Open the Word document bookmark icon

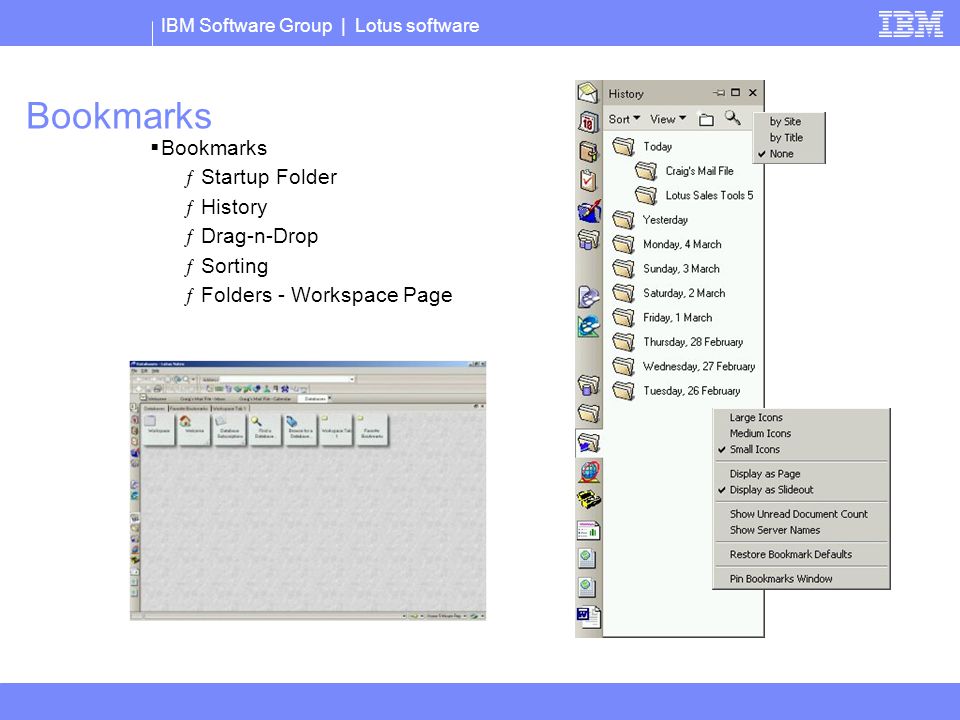pos(588,617)
